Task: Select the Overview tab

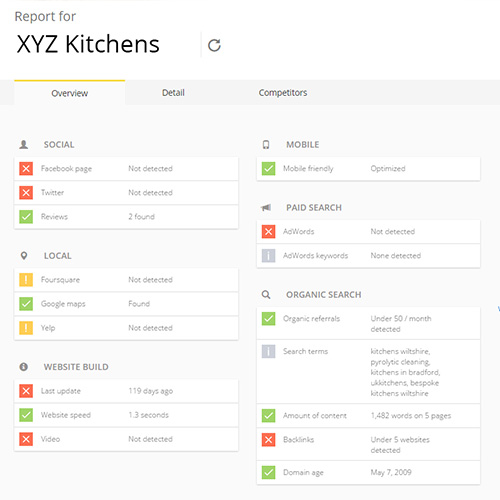Action: pos(70,93)
